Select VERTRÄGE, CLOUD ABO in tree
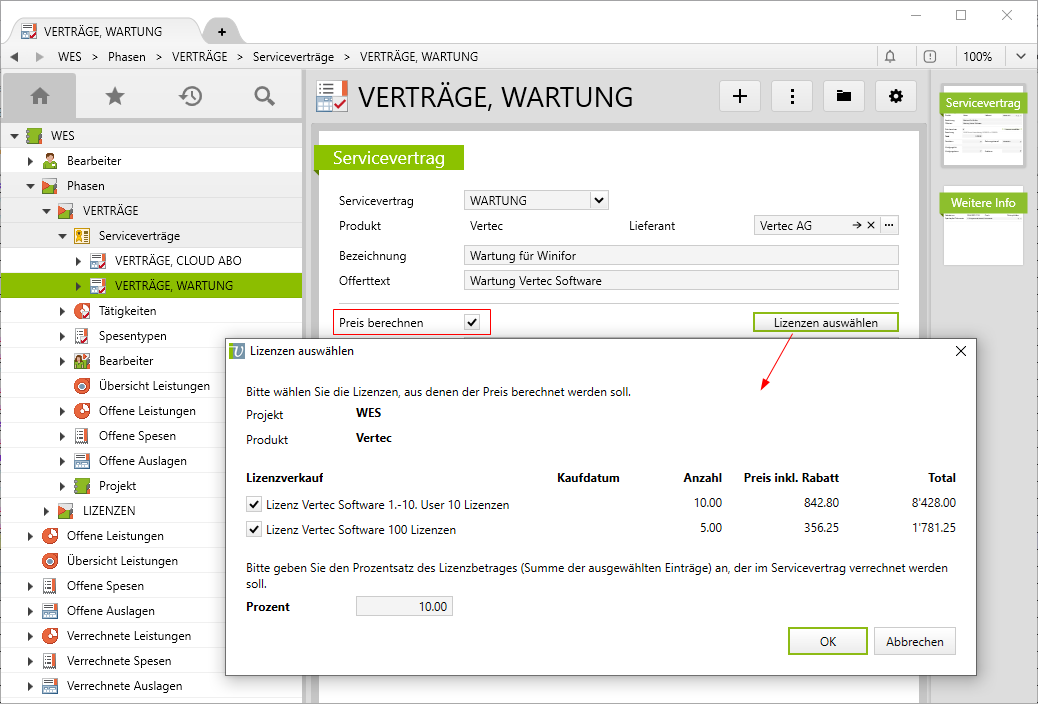This screenshot has height=704, width=1038. pyautogui.click(x=178, y=261)
